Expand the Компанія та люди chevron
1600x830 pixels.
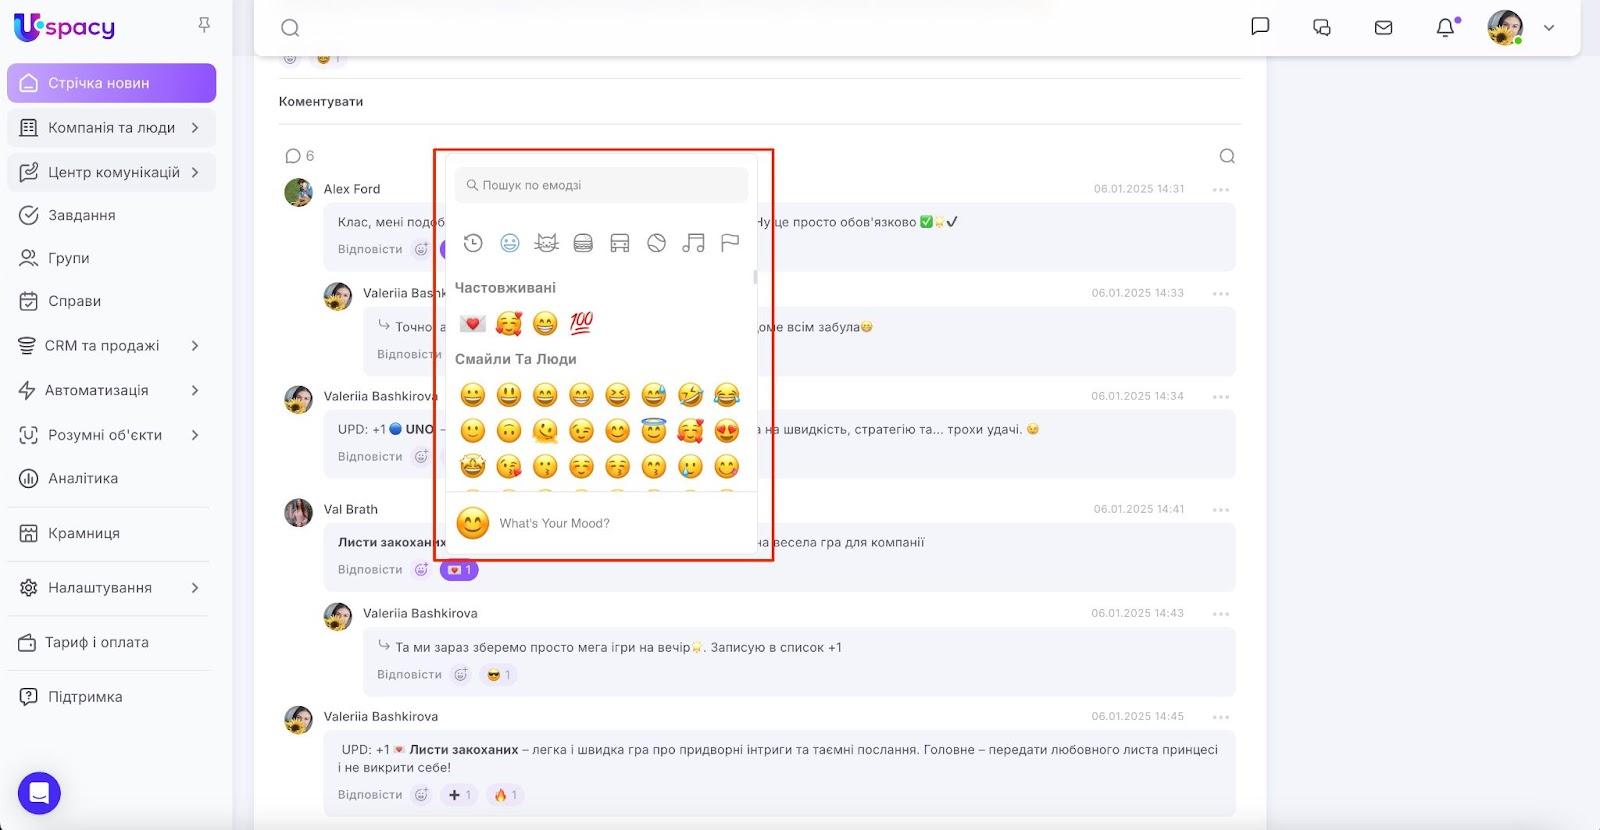(195, 128)
